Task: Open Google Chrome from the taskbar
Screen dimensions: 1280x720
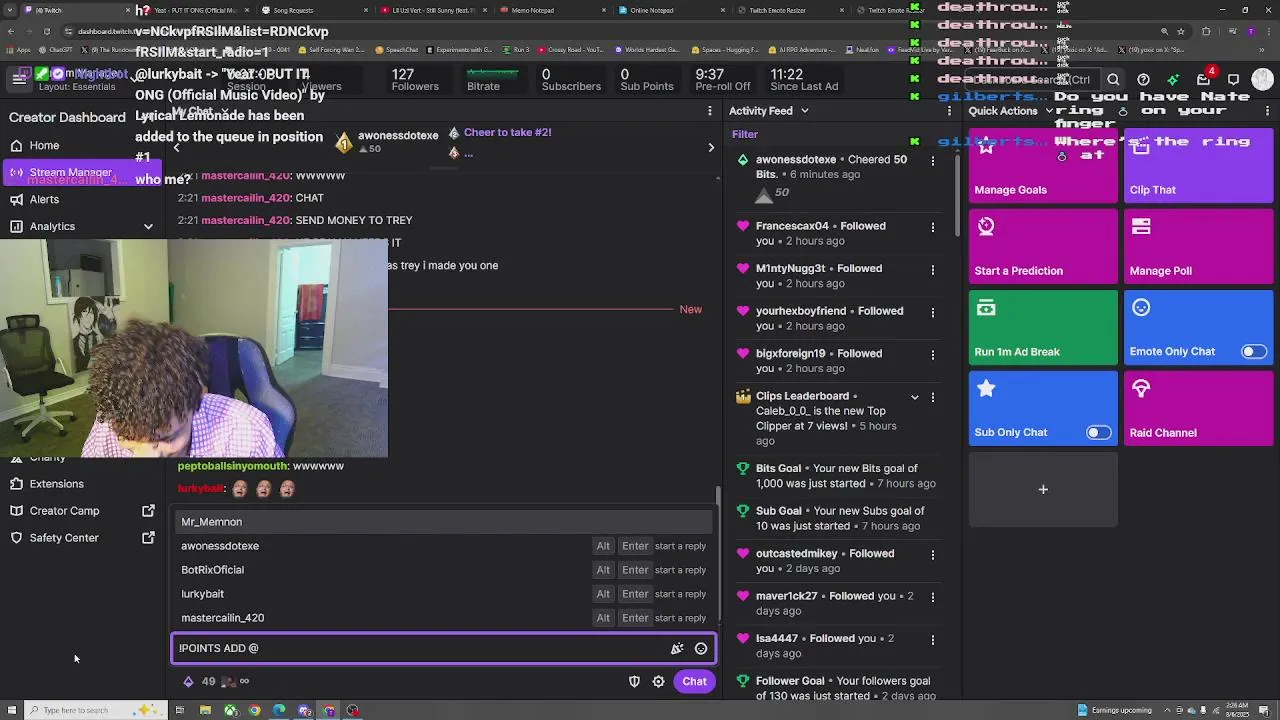Action: tap(254, 711)
